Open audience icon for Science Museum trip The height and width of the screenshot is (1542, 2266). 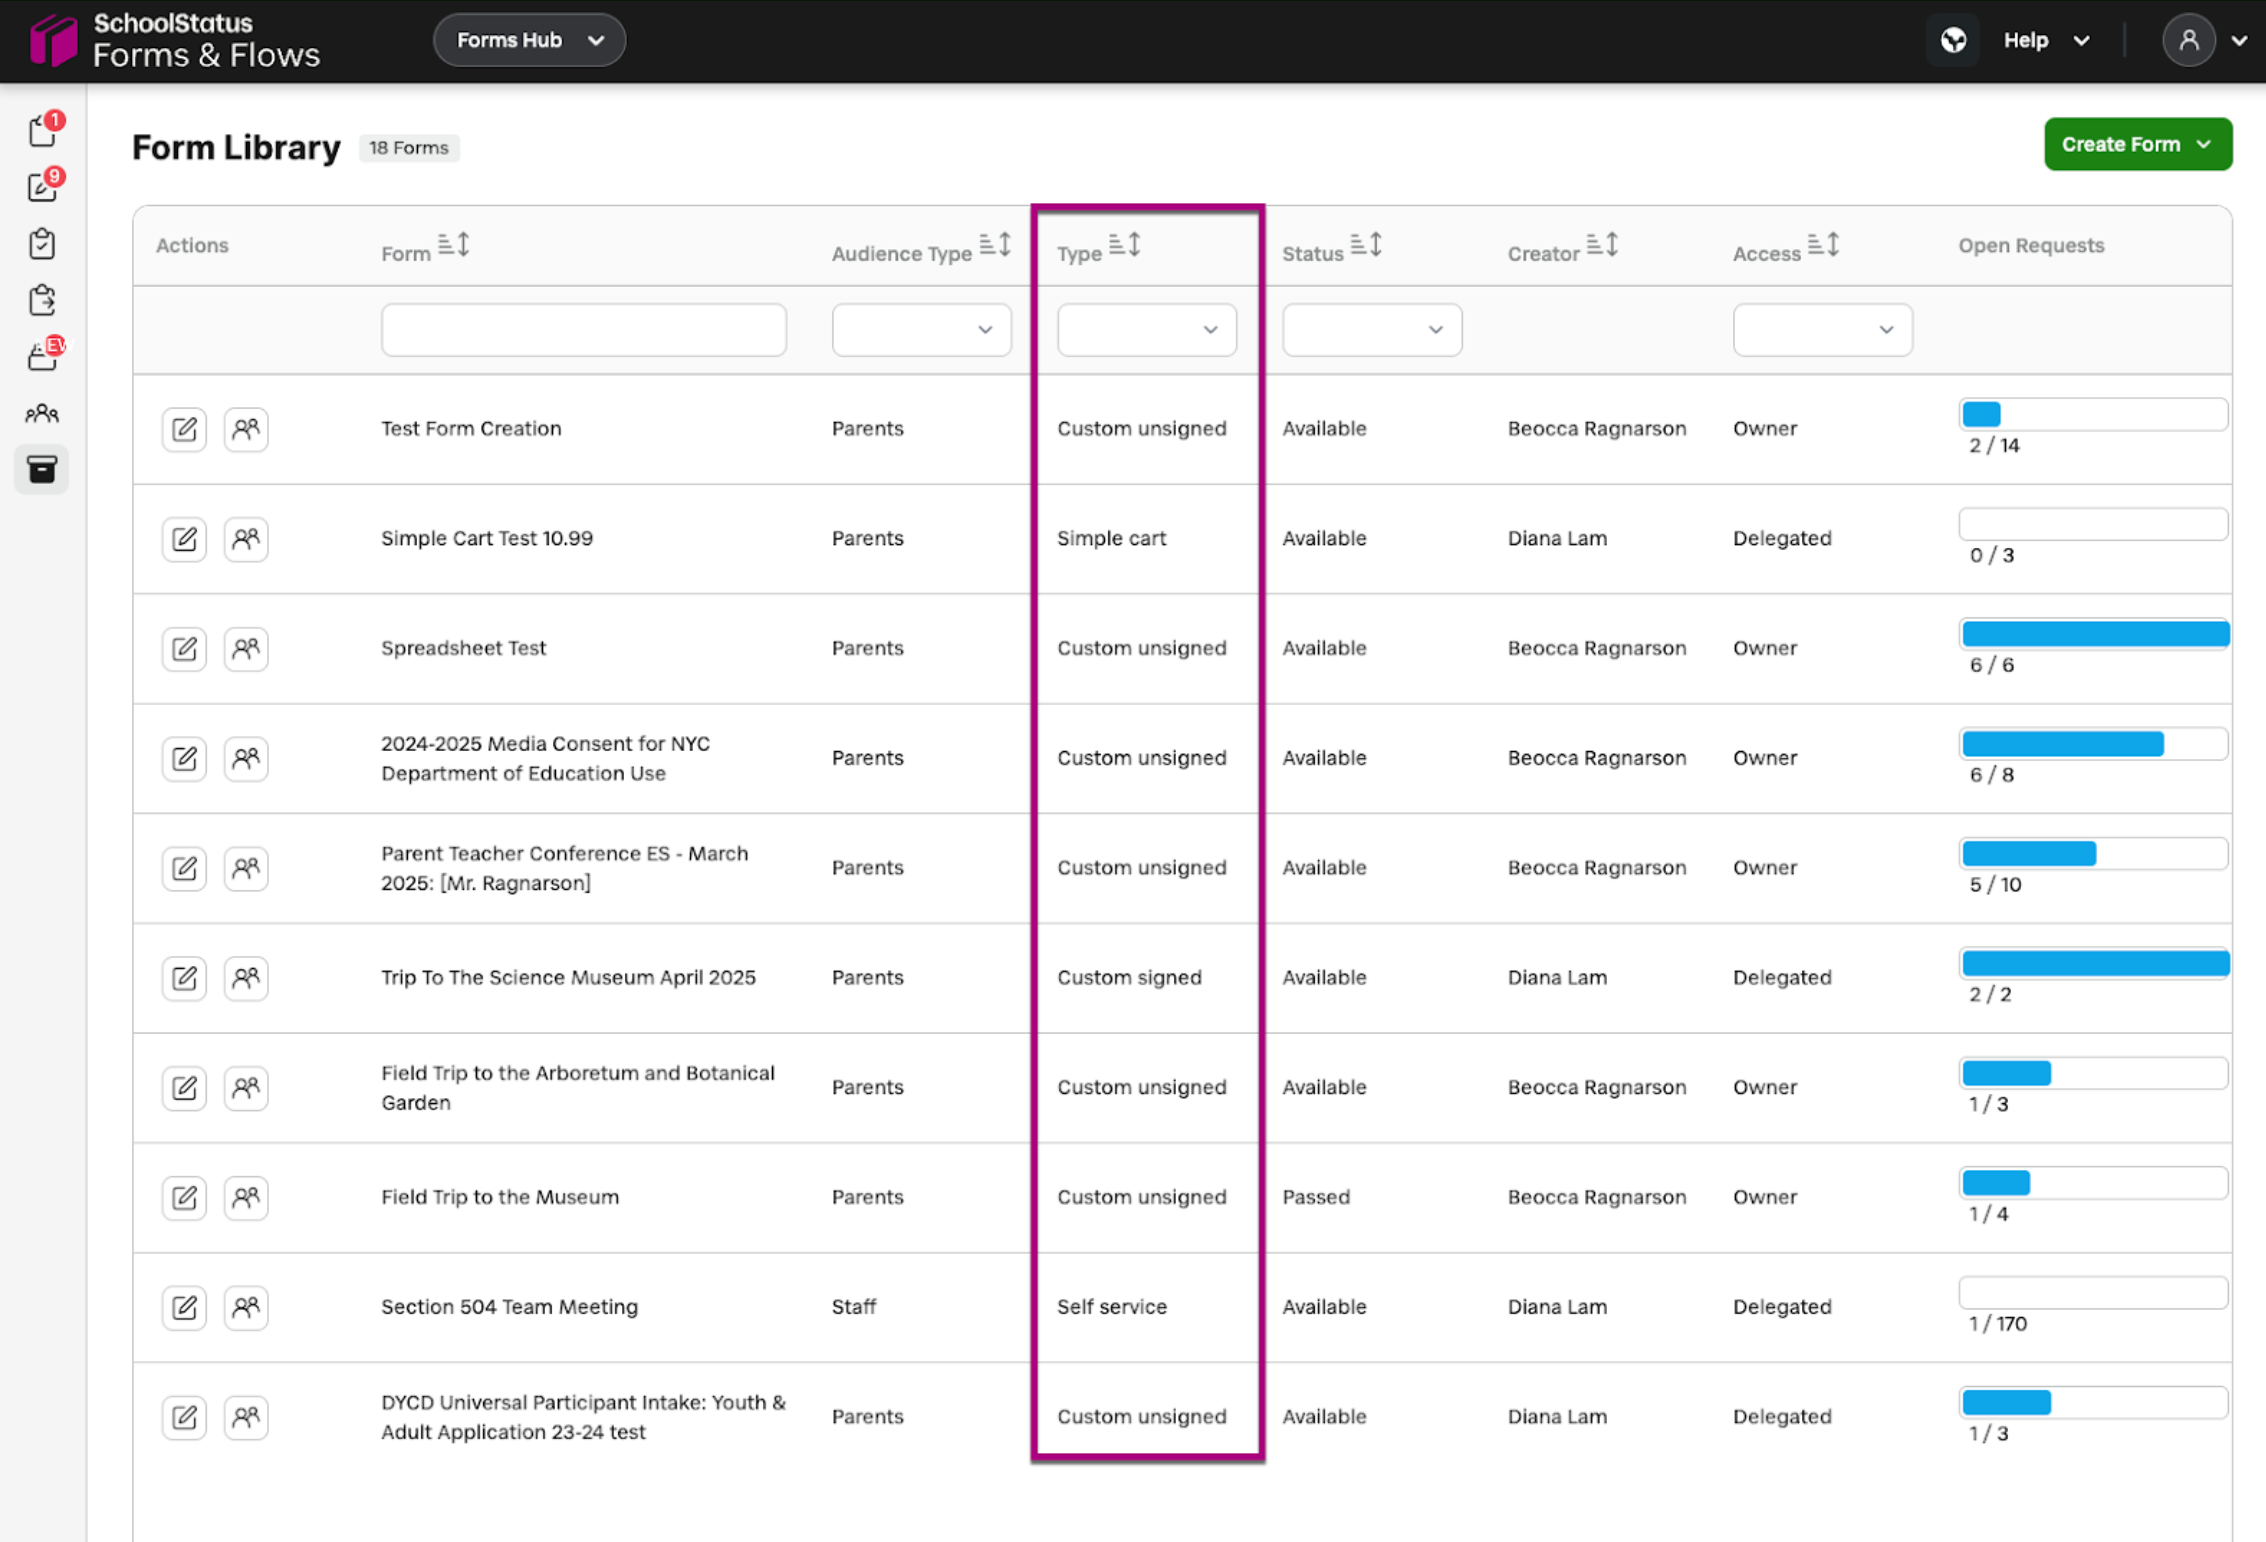click(246, 978)
